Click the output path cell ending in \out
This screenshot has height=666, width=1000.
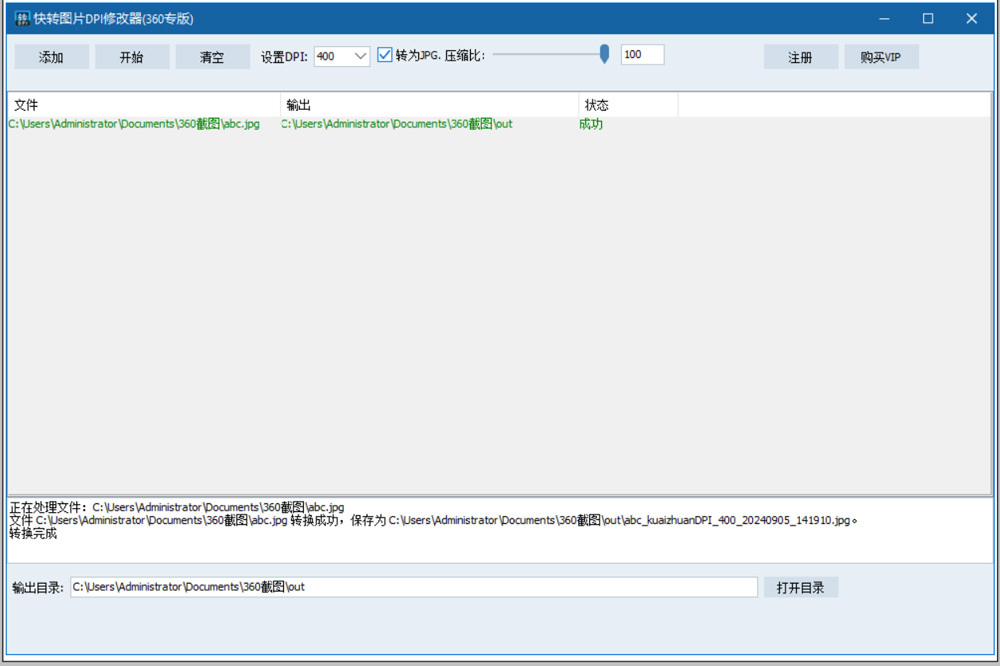point(397,124)
